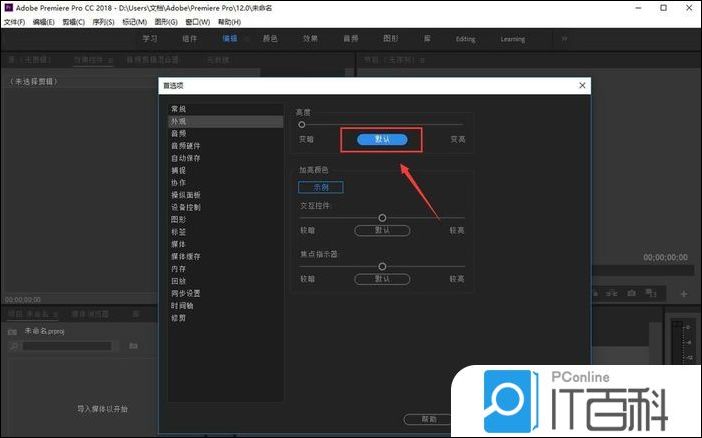Click the 示例 highlight color sample box

(x=321, y=187)
